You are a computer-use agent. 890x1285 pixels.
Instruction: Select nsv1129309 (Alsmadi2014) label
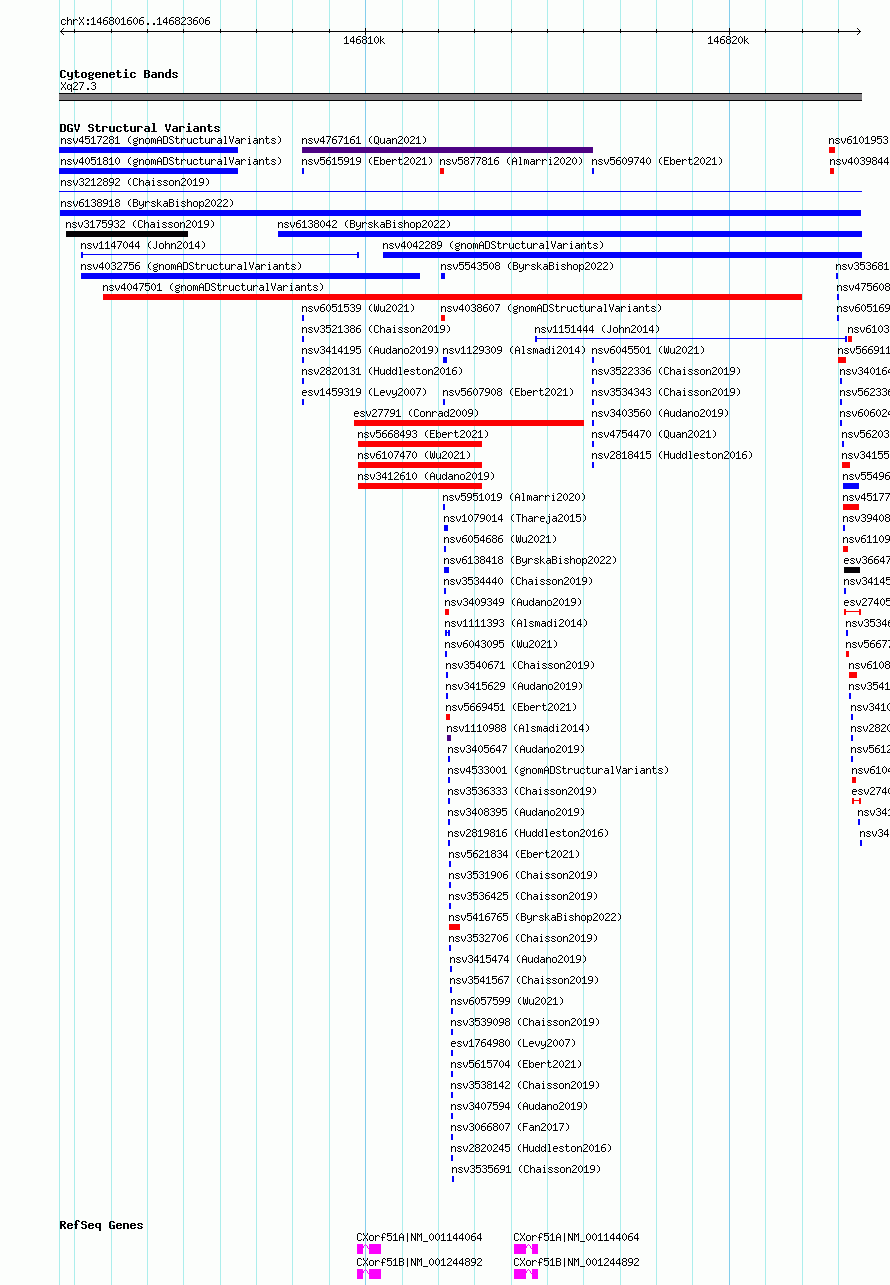(x=515, y=350)
